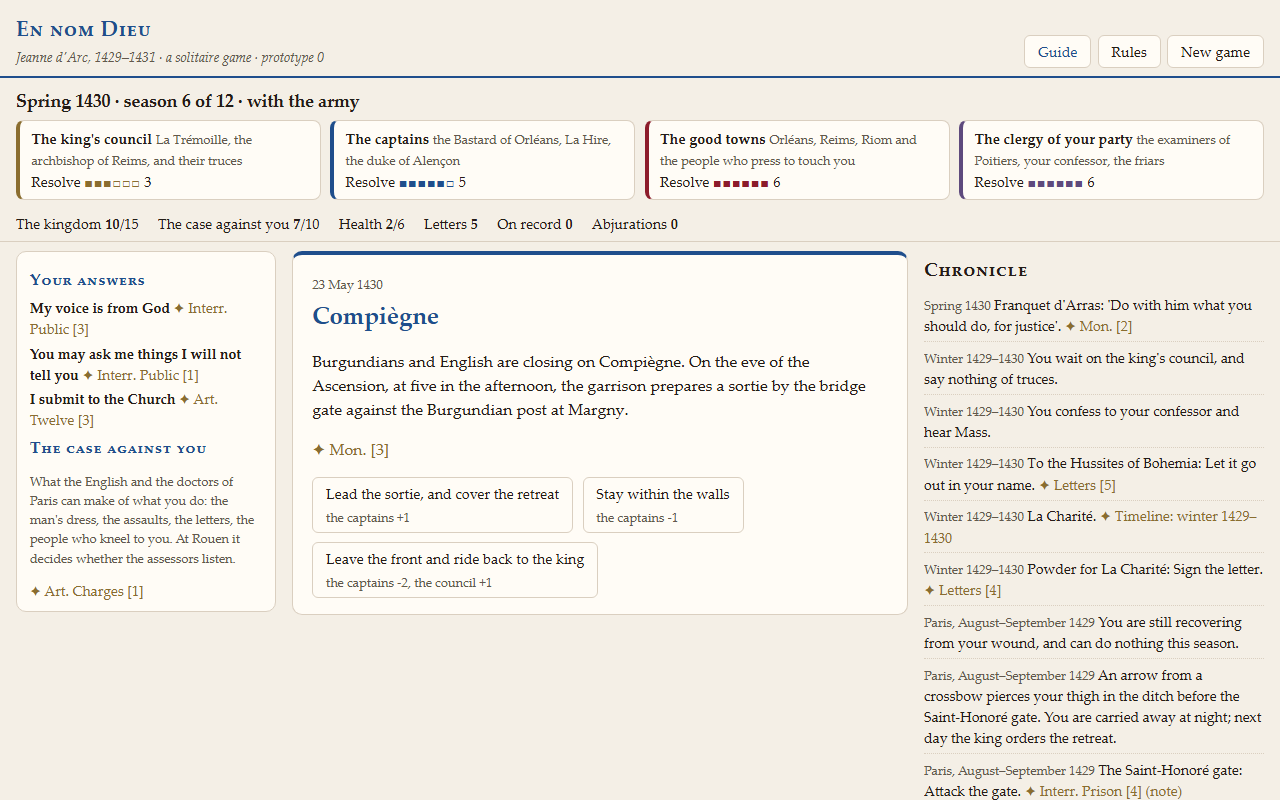Click the Your answers heading
This screenshot has height=800, width=1280.
tap(87, 280)
